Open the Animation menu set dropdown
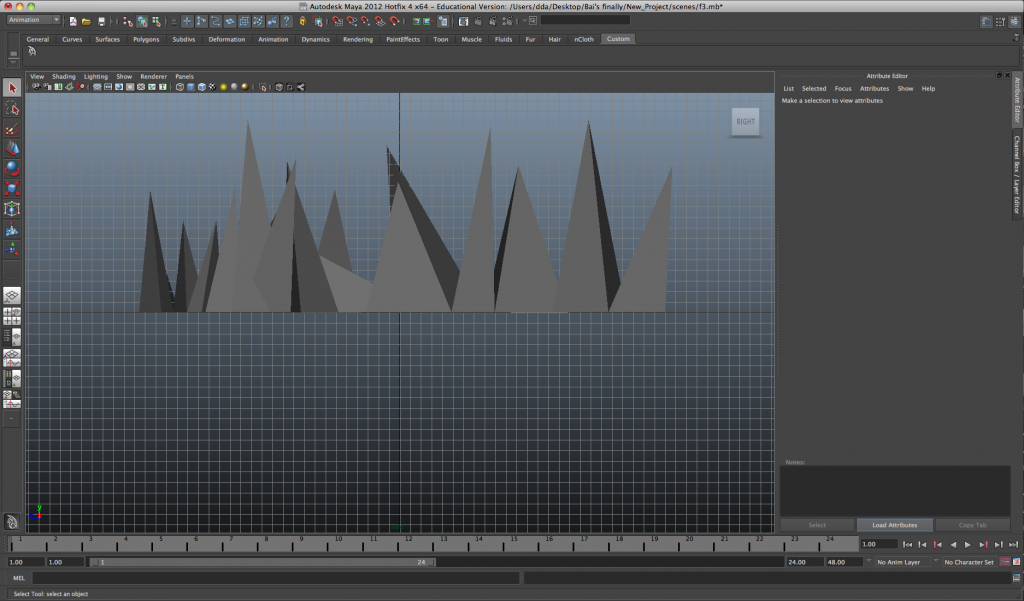Image resolution: width=1024 pixels, height=601 pixels. coord(34,20)
